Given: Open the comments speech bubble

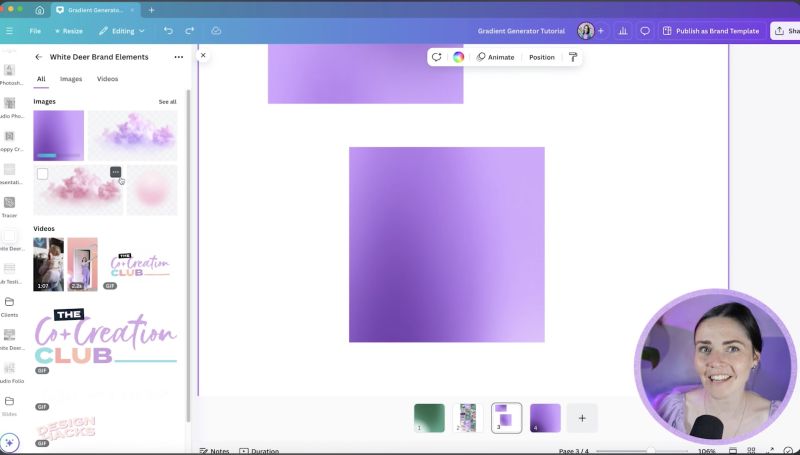Looking at the screenshot, I should click(x=645, y=31).
